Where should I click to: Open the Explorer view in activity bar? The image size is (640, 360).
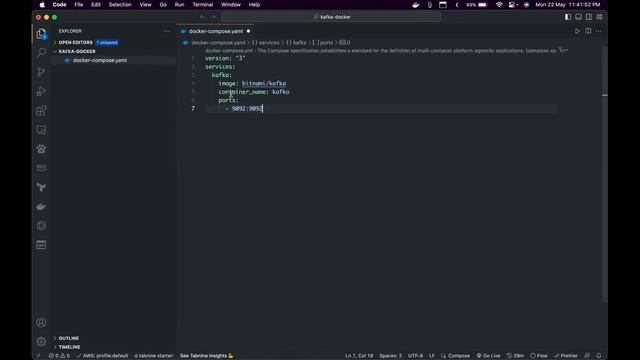pyautogui.click(x=41, y=33)
